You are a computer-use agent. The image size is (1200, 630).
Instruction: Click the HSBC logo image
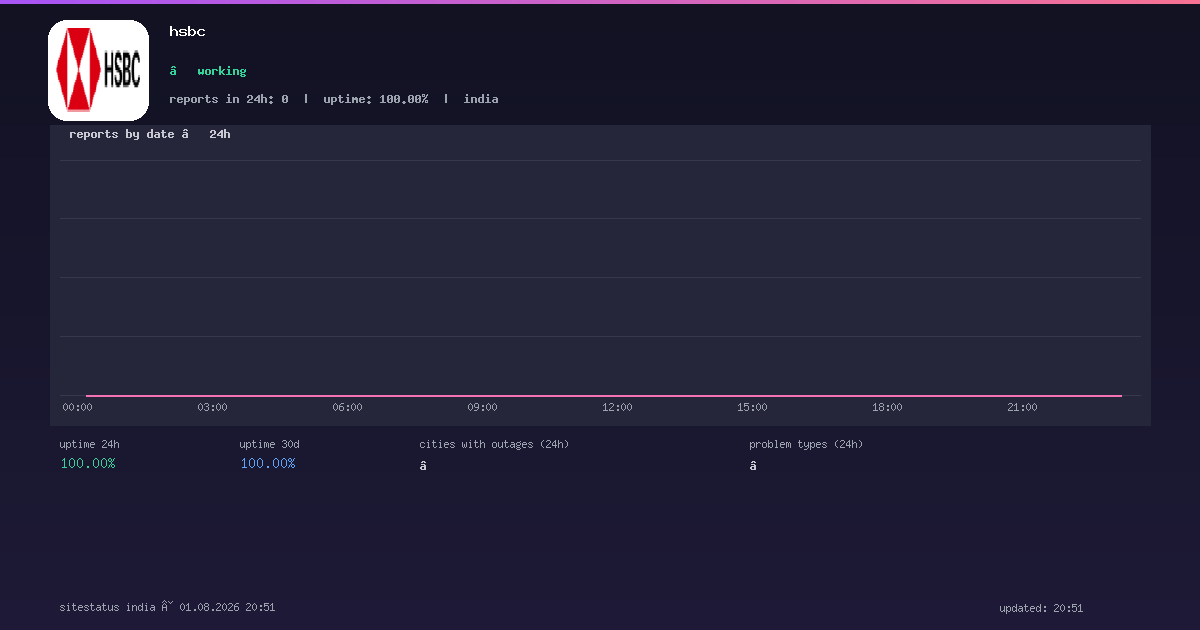pyautogui.click(x=98, y=70)
